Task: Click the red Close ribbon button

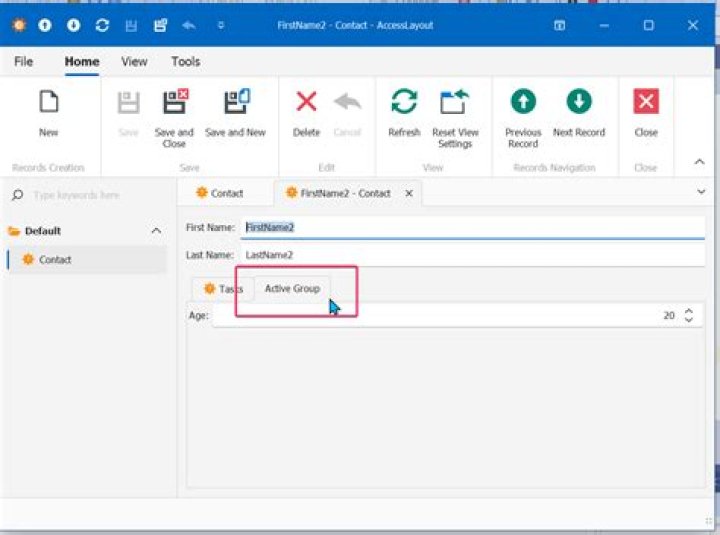Action: (646, 101)
